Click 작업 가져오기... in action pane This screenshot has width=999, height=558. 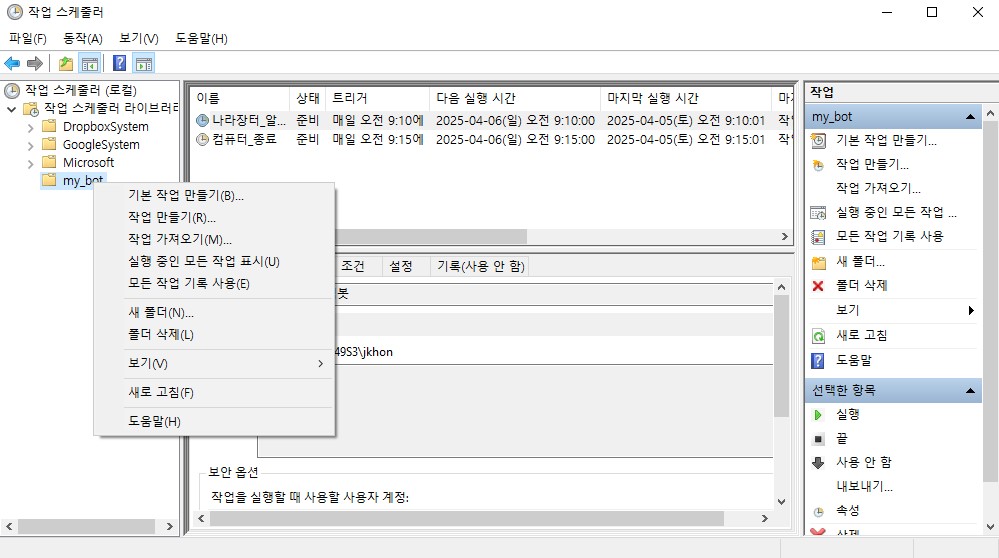(878, 188)
